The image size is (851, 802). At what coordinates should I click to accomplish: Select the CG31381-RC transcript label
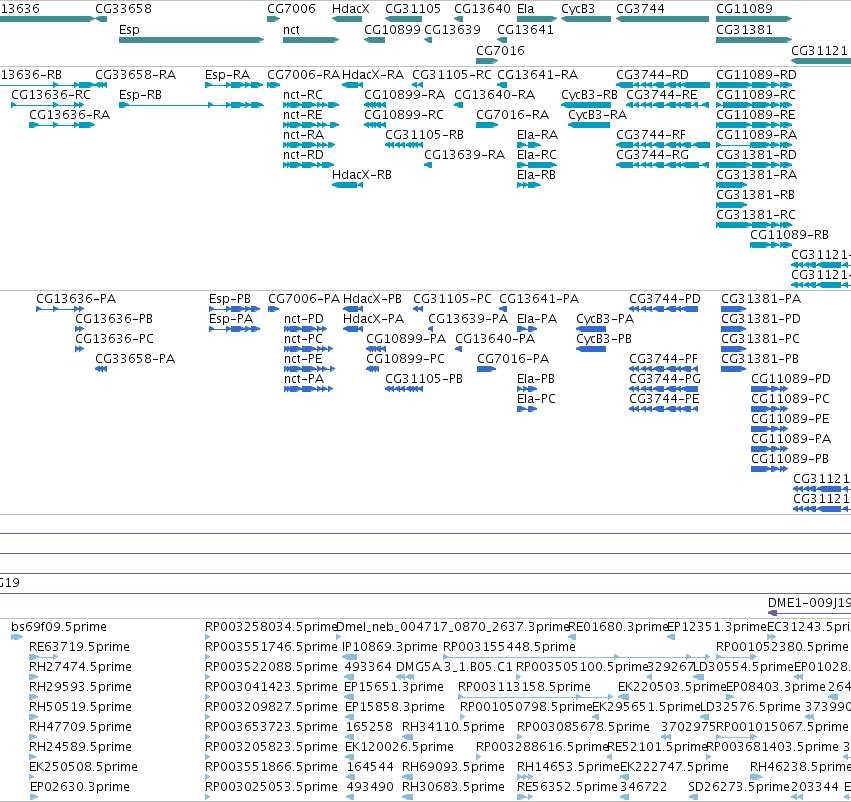pyautogui.click(x=755, y=215)
